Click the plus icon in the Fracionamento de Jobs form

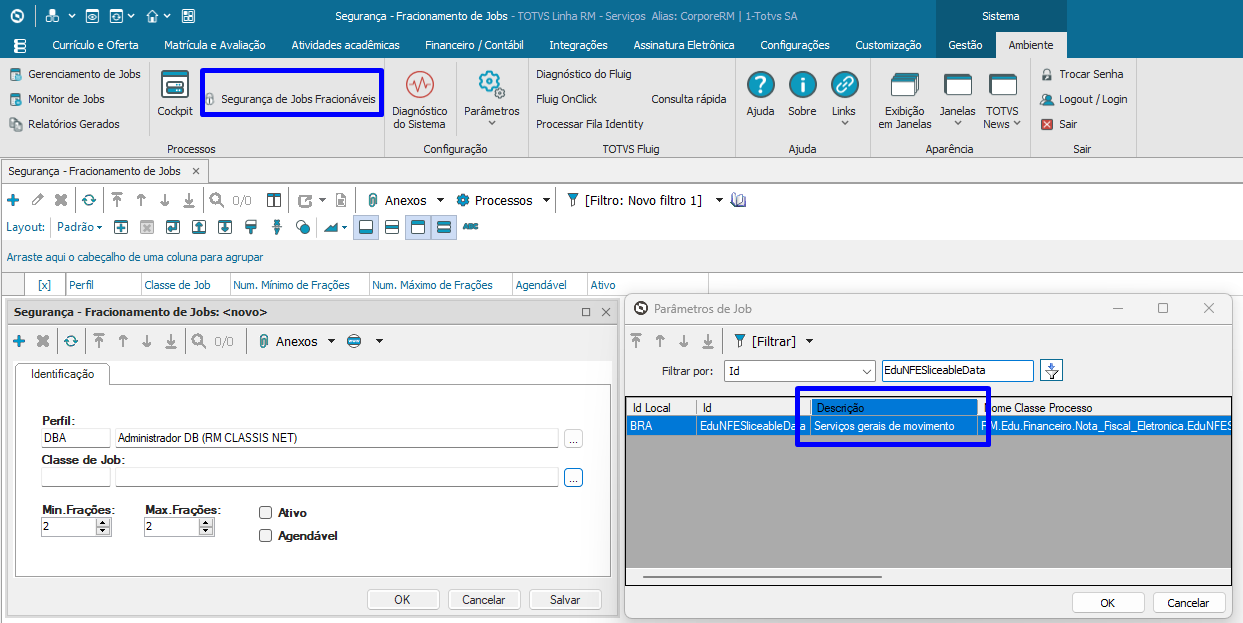click(19, 341)
